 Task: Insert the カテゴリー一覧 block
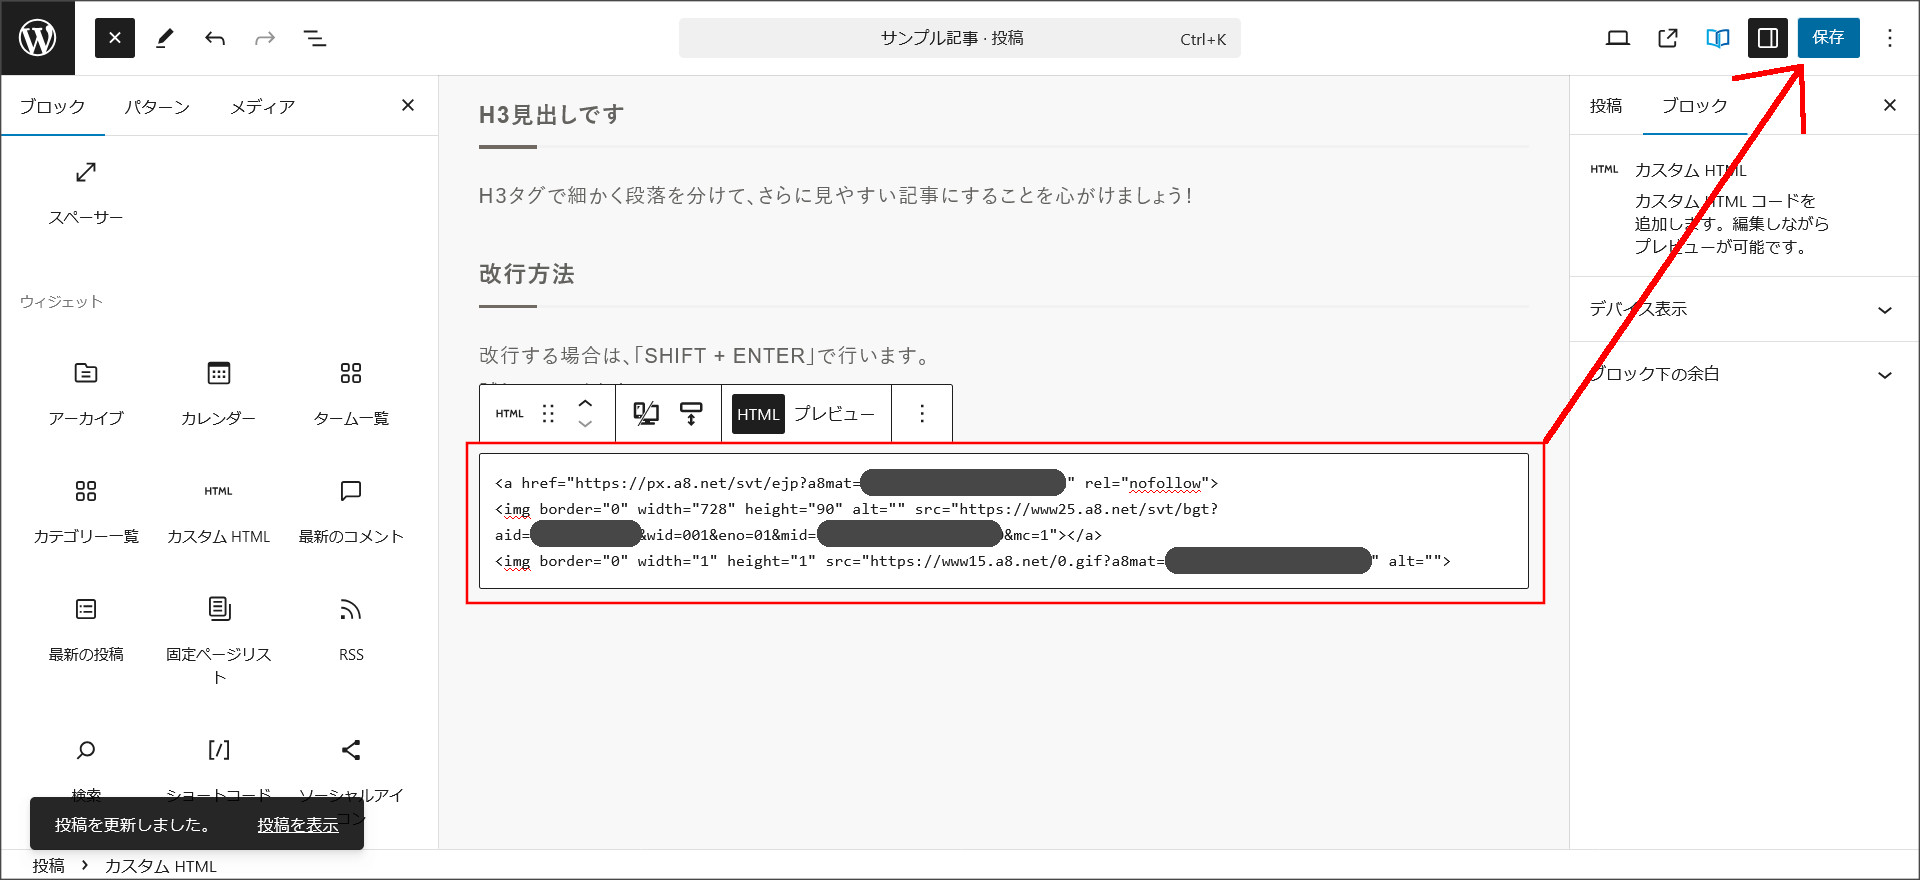tap(86, 511)
